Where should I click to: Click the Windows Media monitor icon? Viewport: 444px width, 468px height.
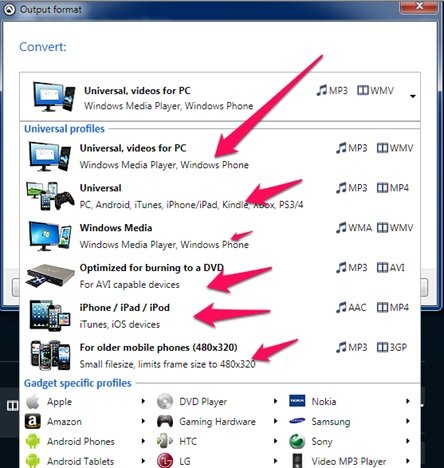pyautogui.click(x=50, y=236)
